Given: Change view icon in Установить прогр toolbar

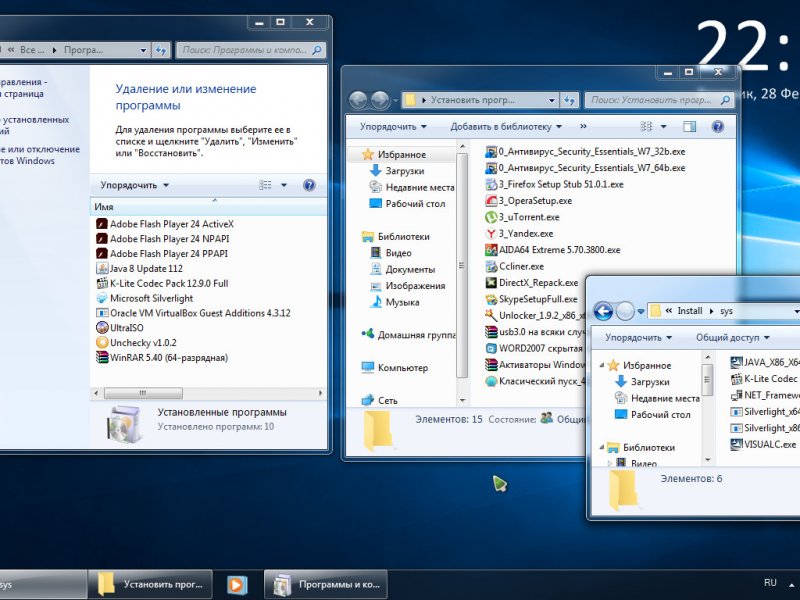Looking at the screenshot, I should pos(646,127).
